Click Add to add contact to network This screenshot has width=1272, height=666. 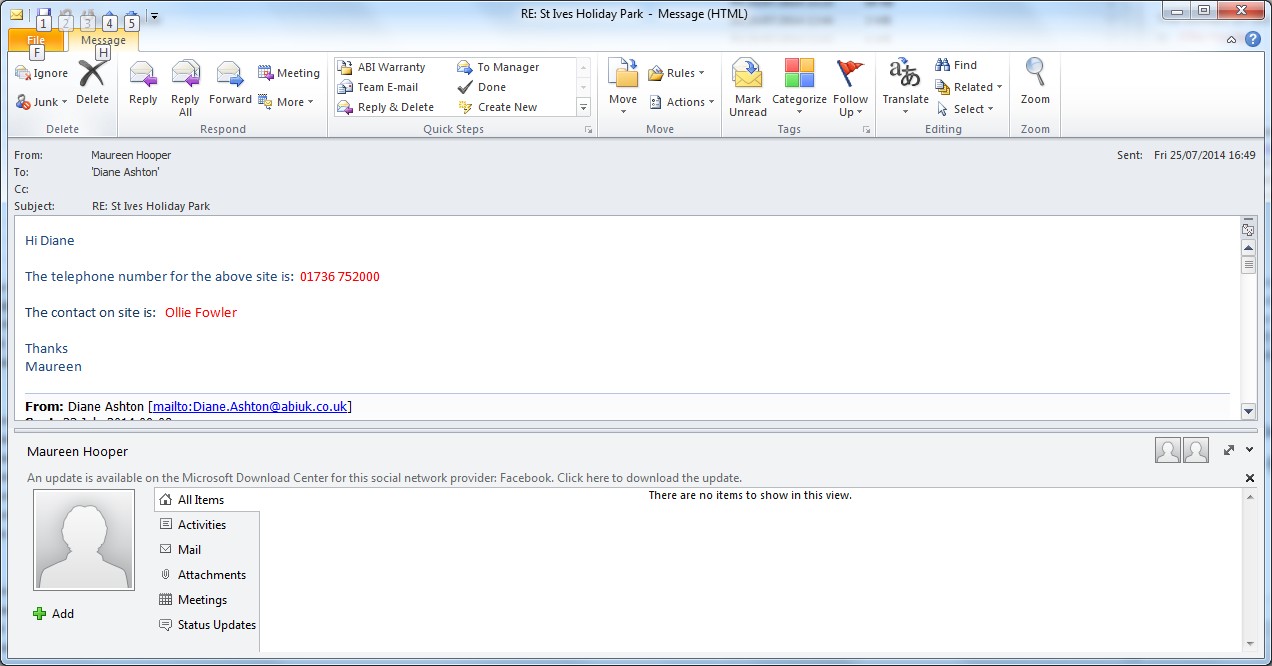click(x=54, y=614)
